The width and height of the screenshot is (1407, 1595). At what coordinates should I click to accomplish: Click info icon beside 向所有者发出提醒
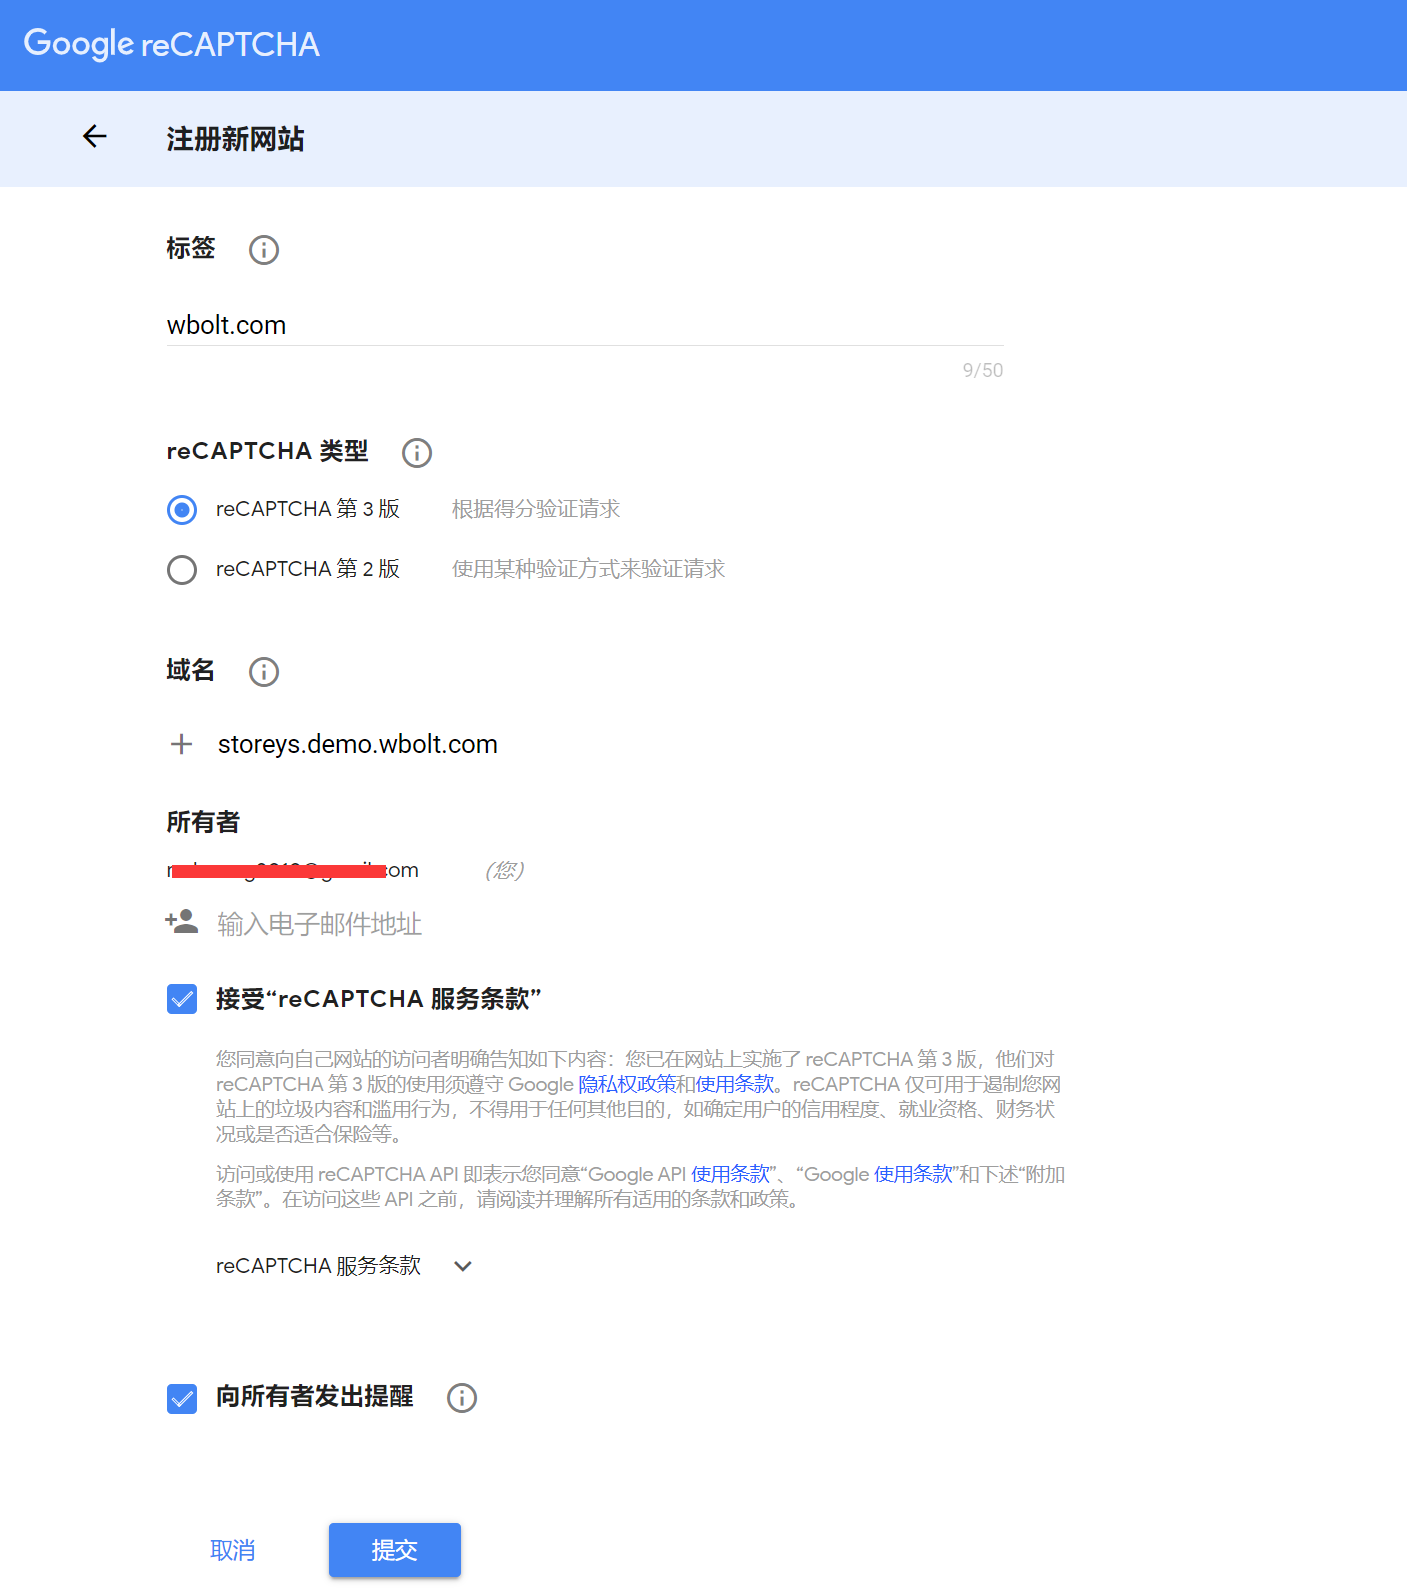point(462,1398)
